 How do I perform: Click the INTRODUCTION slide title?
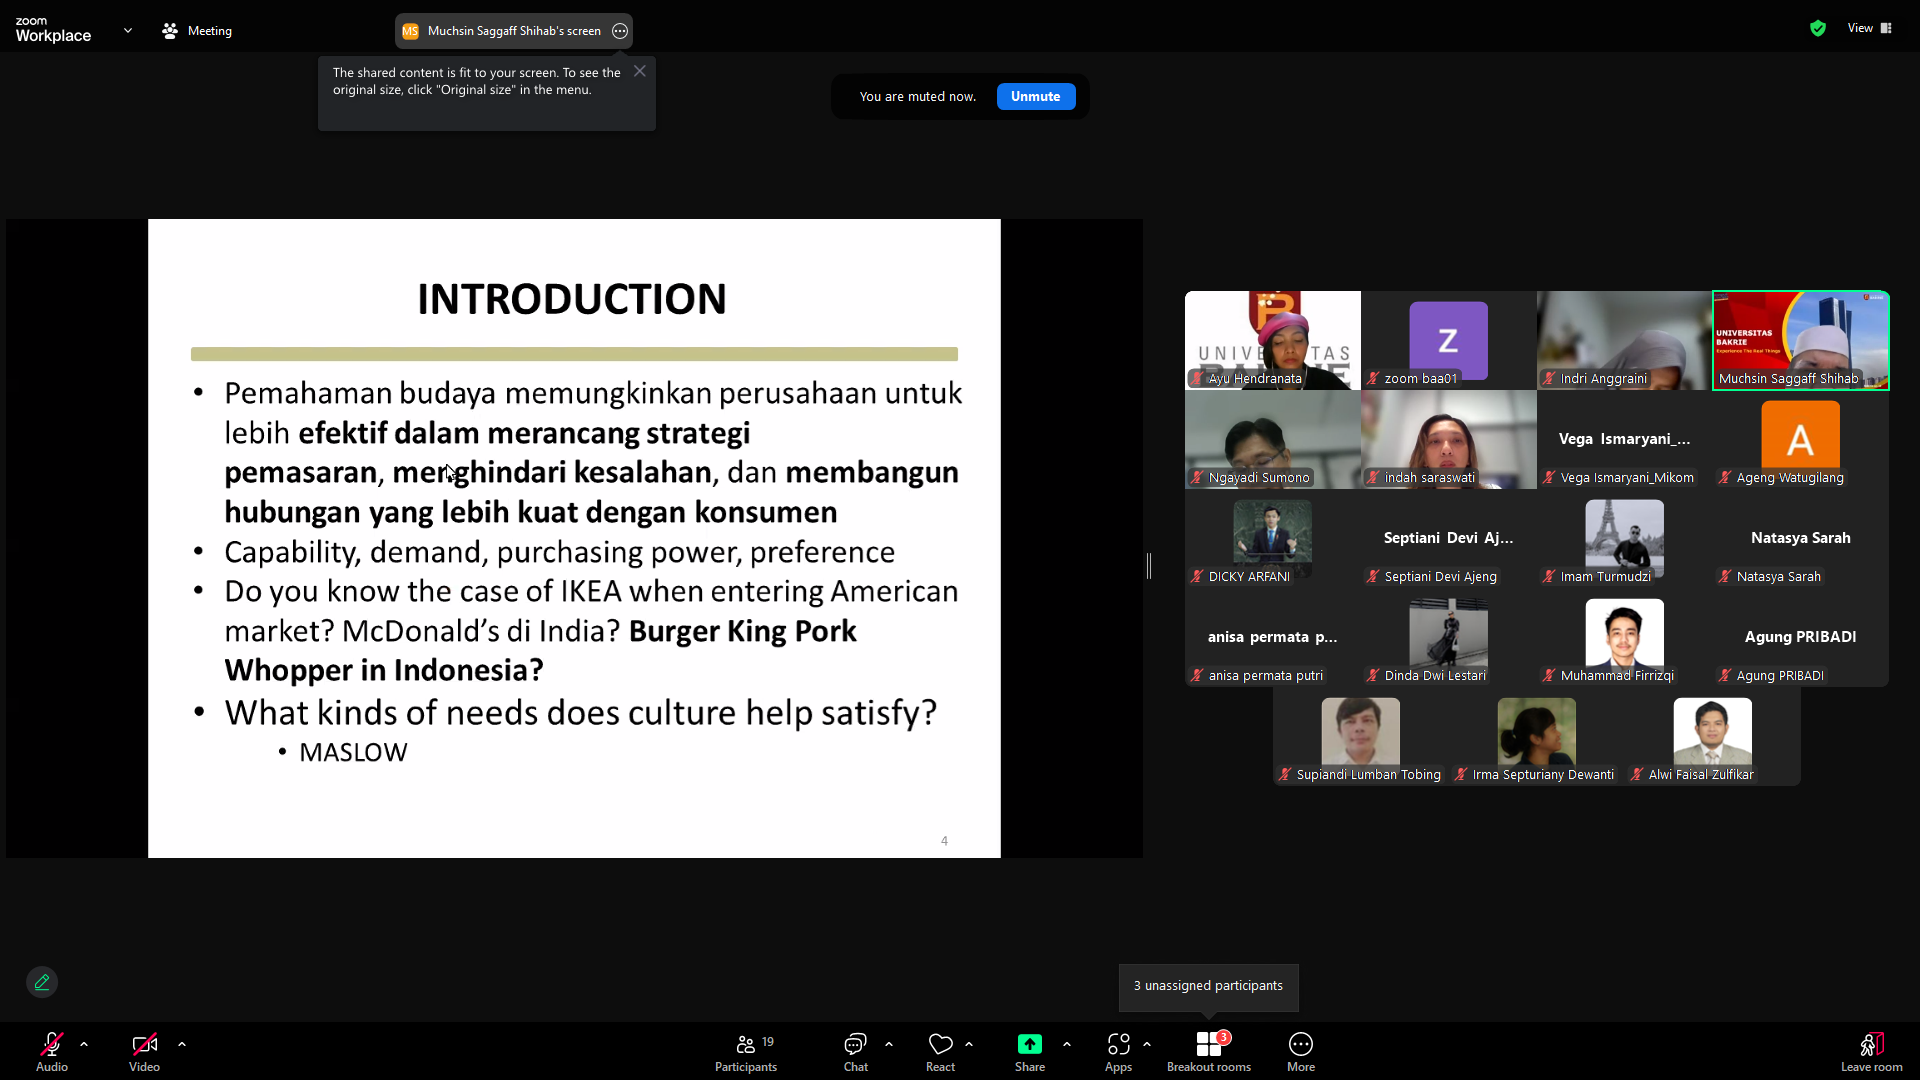coord(572,299)
